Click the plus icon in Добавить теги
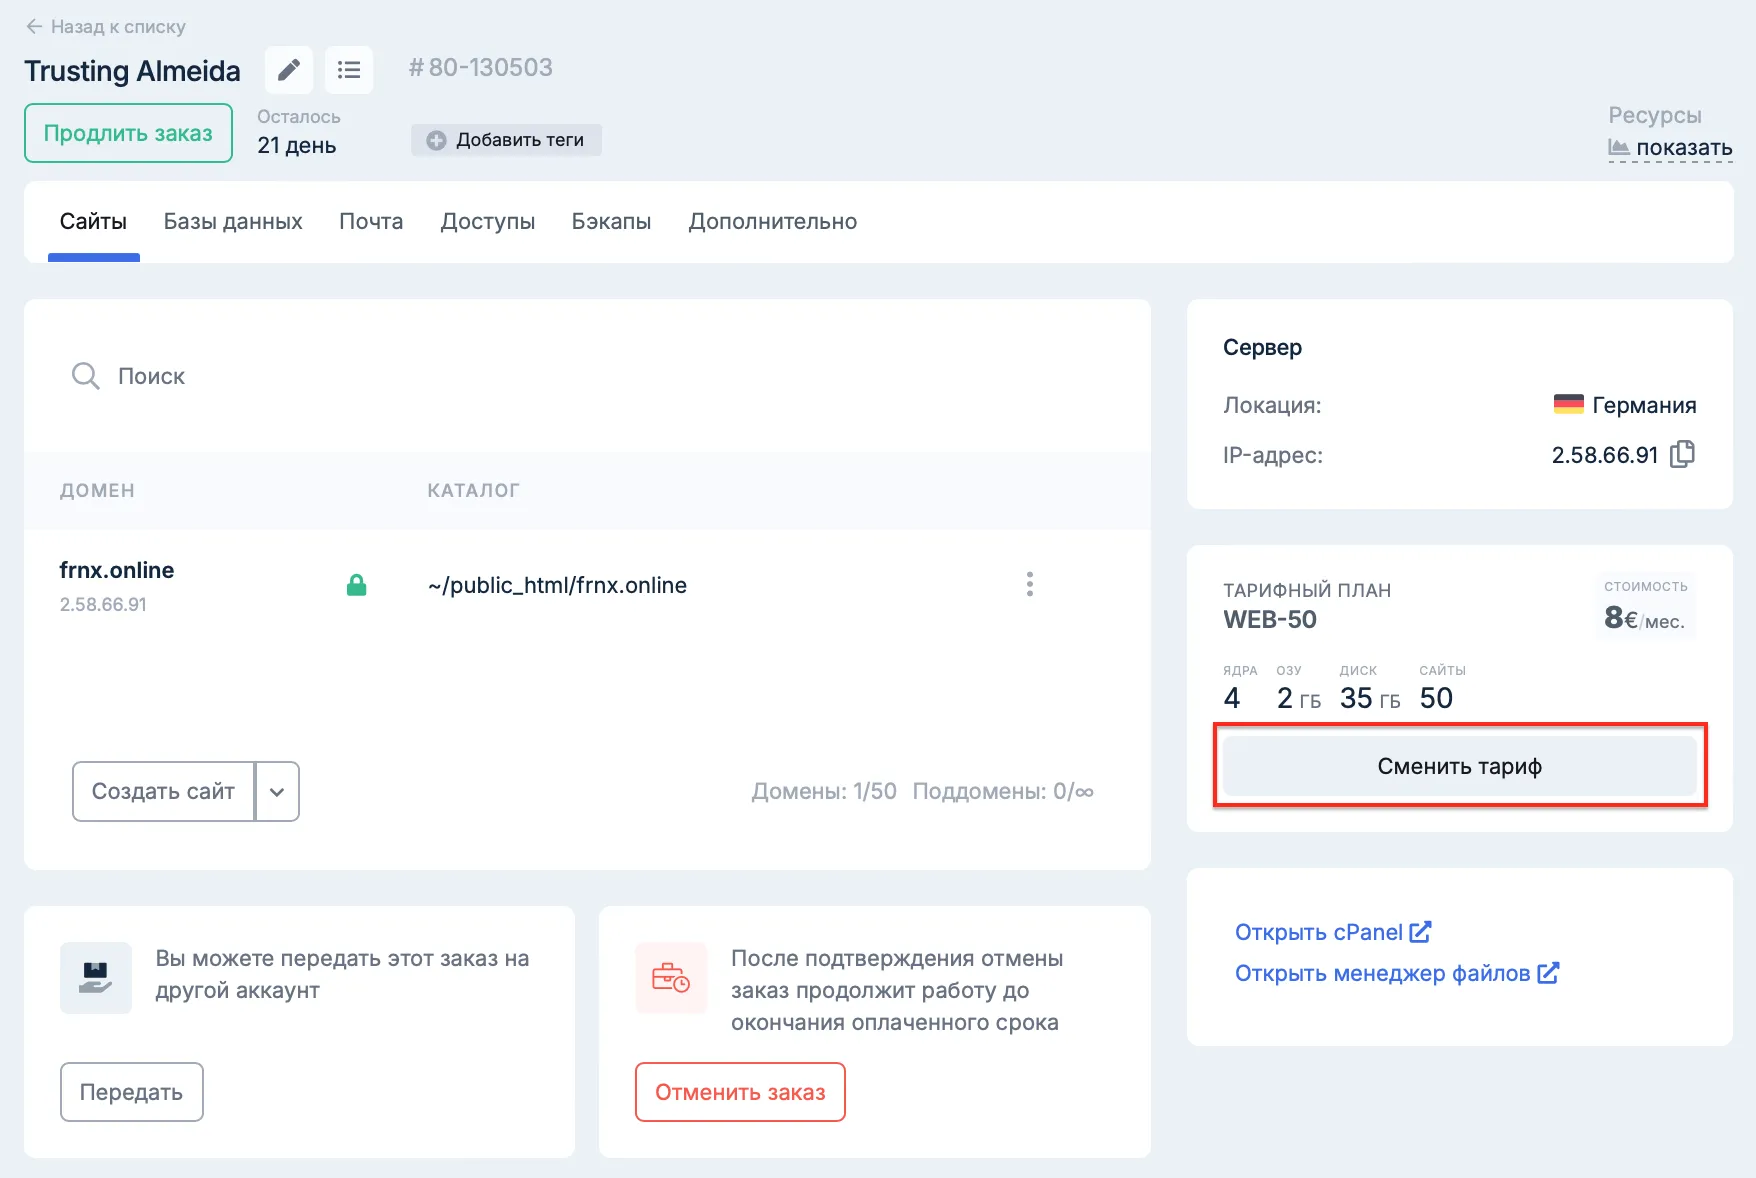This screenshot has height=1178, width=1756. [436, 141]
